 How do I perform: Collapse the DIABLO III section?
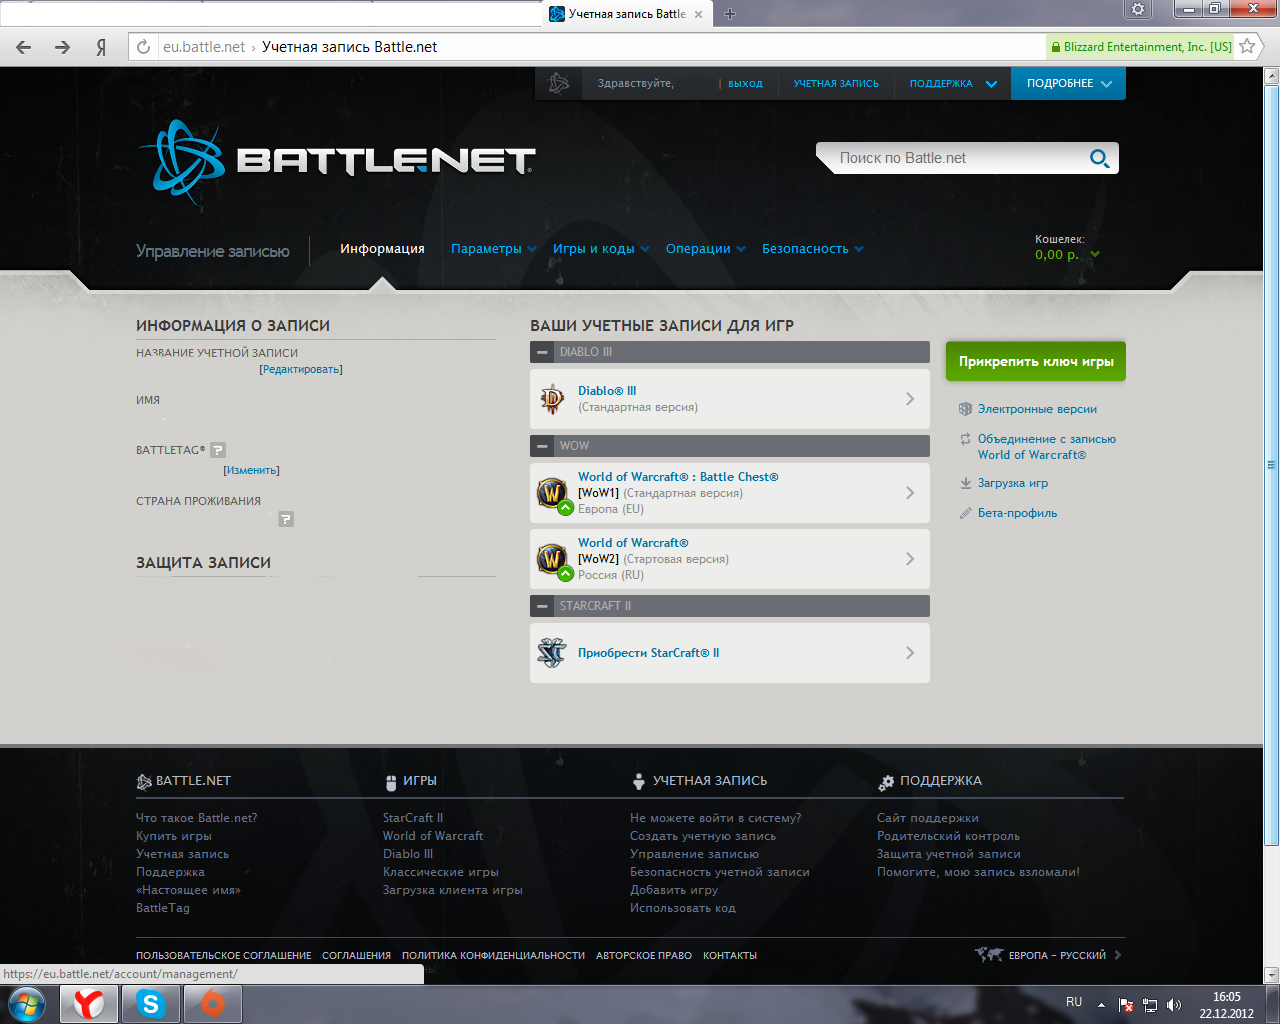(542, 352)
